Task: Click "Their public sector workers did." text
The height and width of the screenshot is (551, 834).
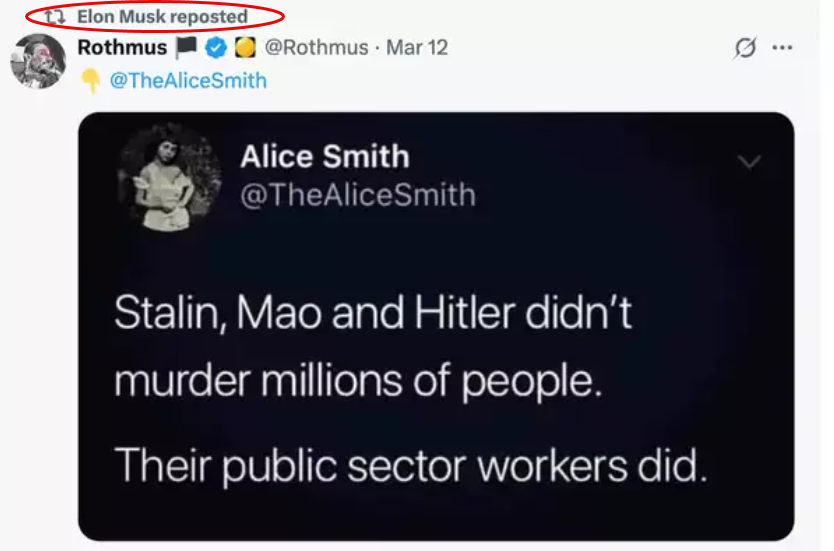Action: coord(411,465)
